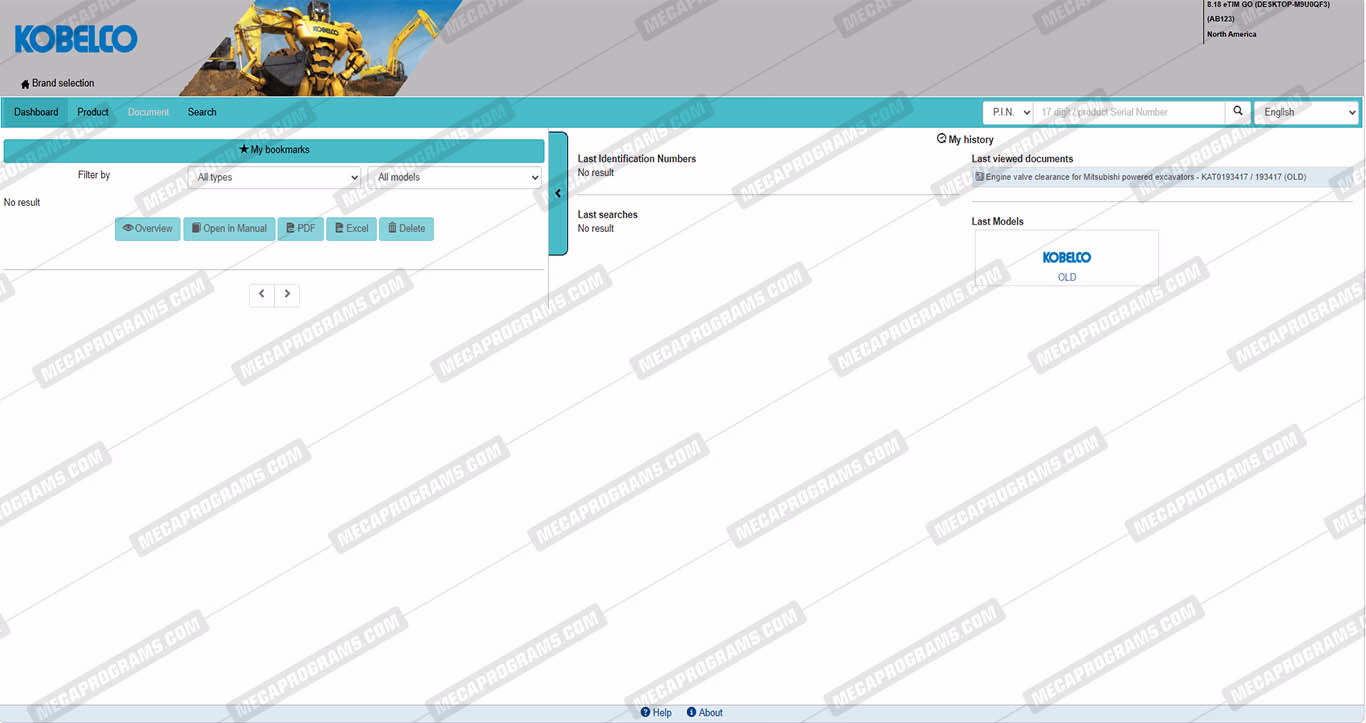
Task: Delete bookmark using trash button
Action: pos(406,229)
